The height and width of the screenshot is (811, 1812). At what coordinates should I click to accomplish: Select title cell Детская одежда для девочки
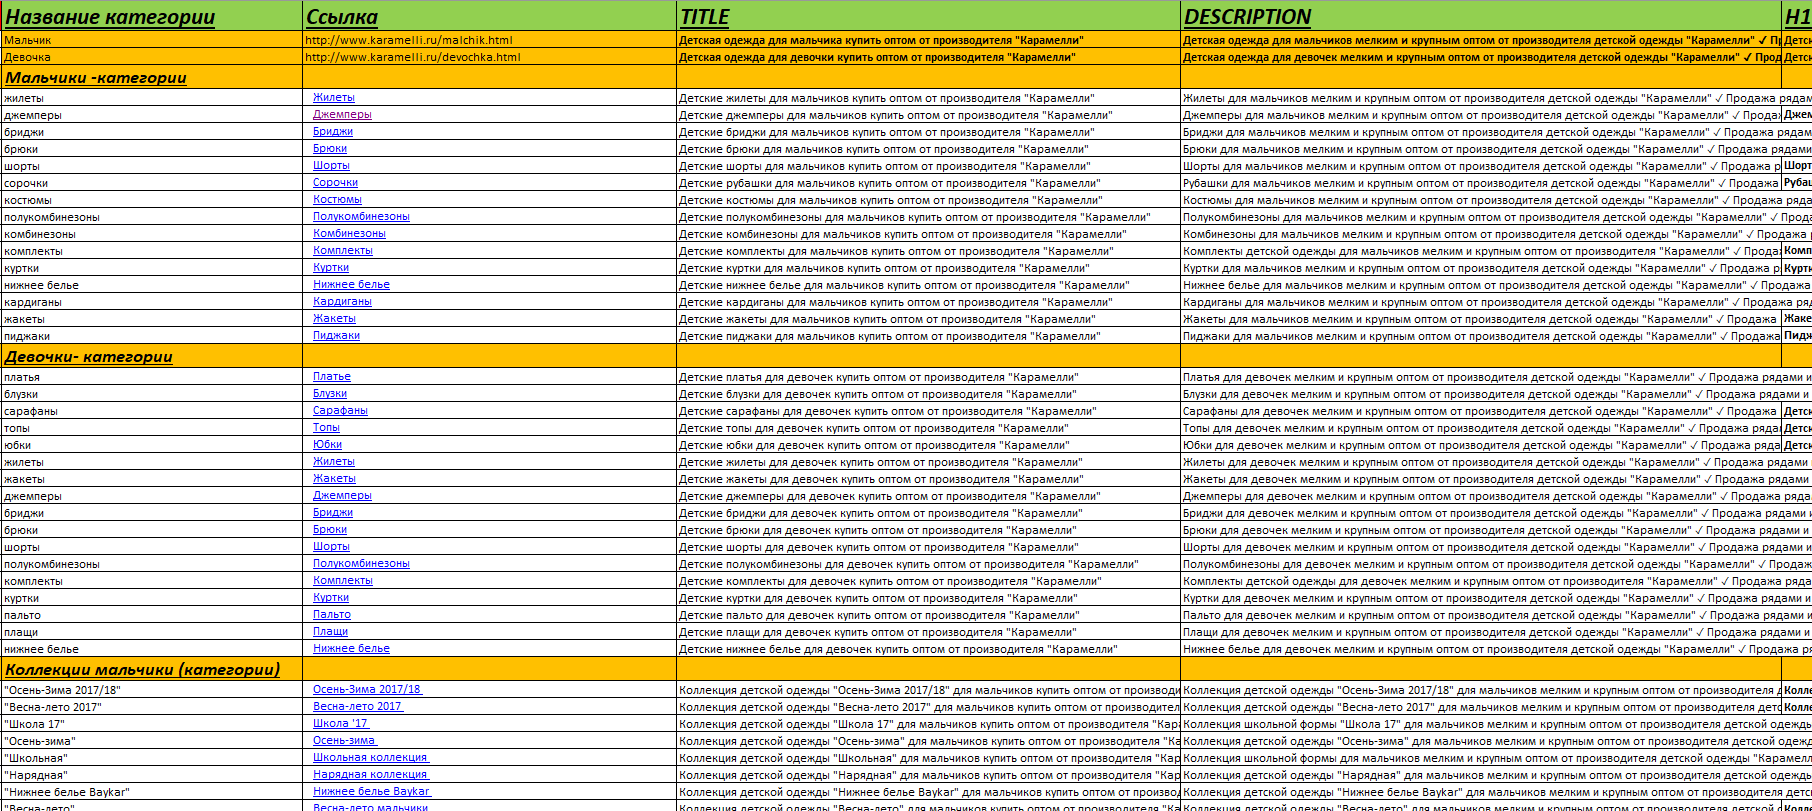pos(928,57)
